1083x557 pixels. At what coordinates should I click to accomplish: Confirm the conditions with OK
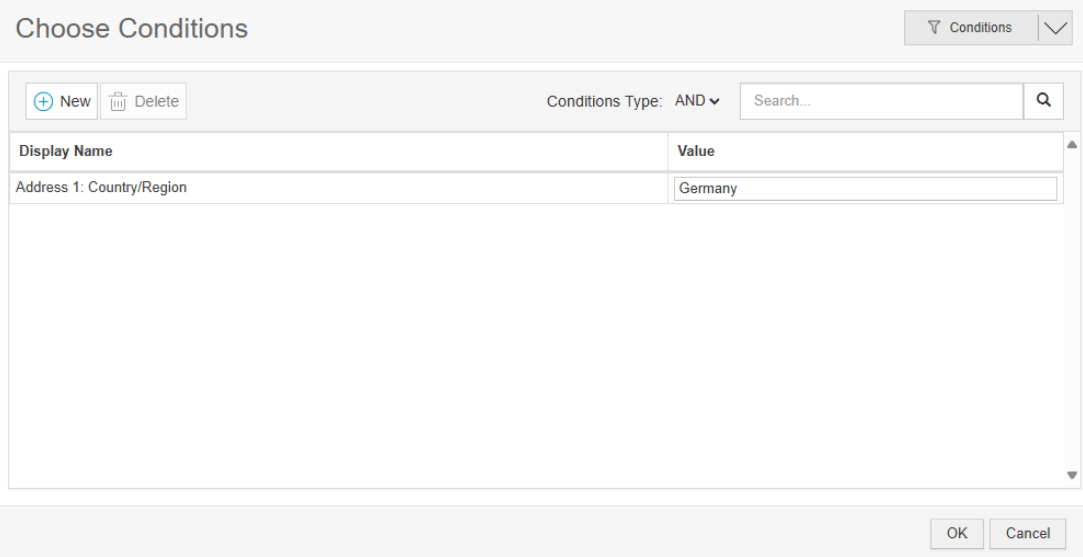(x=957, y=533)
